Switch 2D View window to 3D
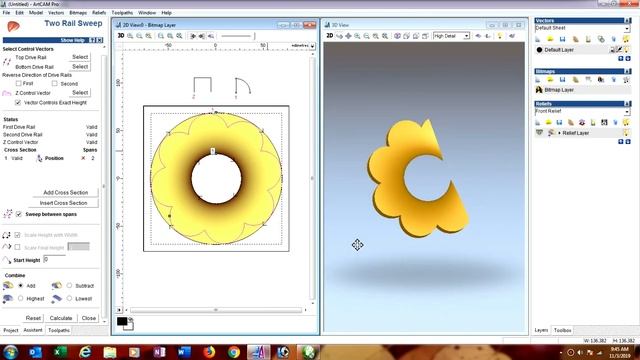Image resolution: width=640 pixels, height=360 pixels. [121, 36]
